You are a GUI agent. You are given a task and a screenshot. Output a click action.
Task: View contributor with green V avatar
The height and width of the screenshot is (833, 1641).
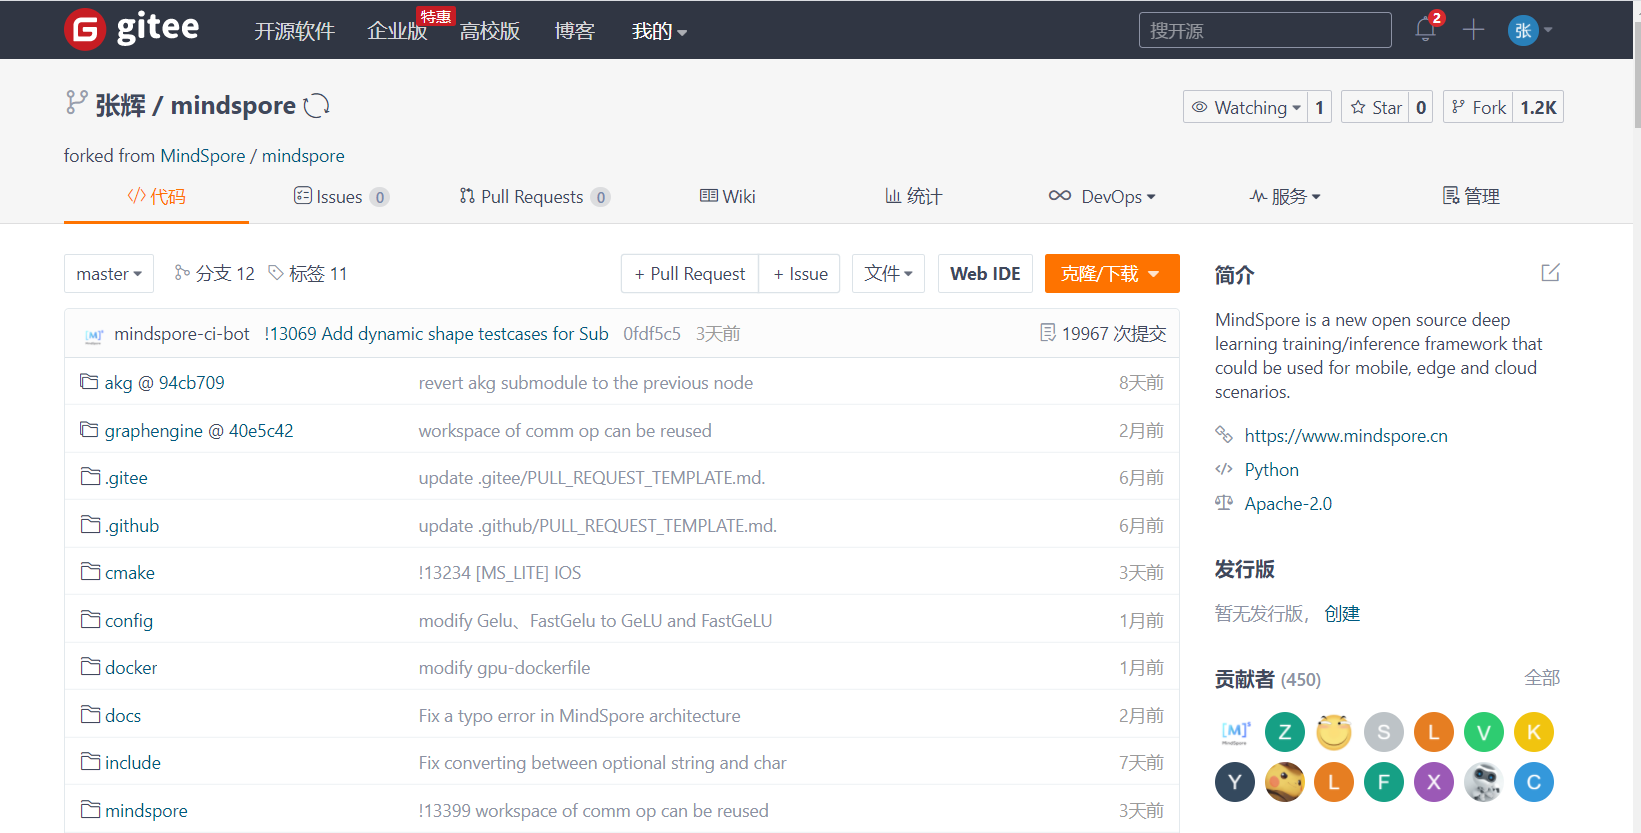1484,733
